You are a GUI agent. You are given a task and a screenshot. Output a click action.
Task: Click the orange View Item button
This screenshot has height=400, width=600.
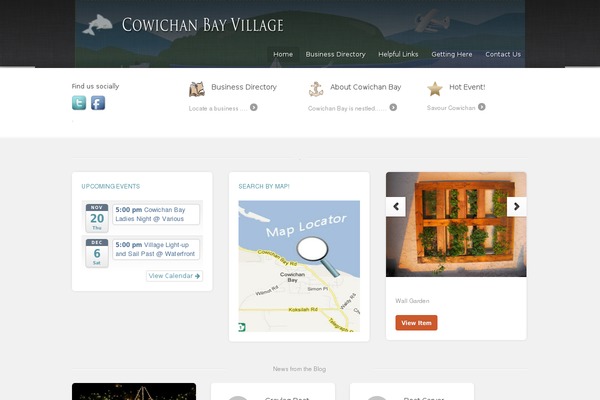pyautogui.click(x=416, y=323)
